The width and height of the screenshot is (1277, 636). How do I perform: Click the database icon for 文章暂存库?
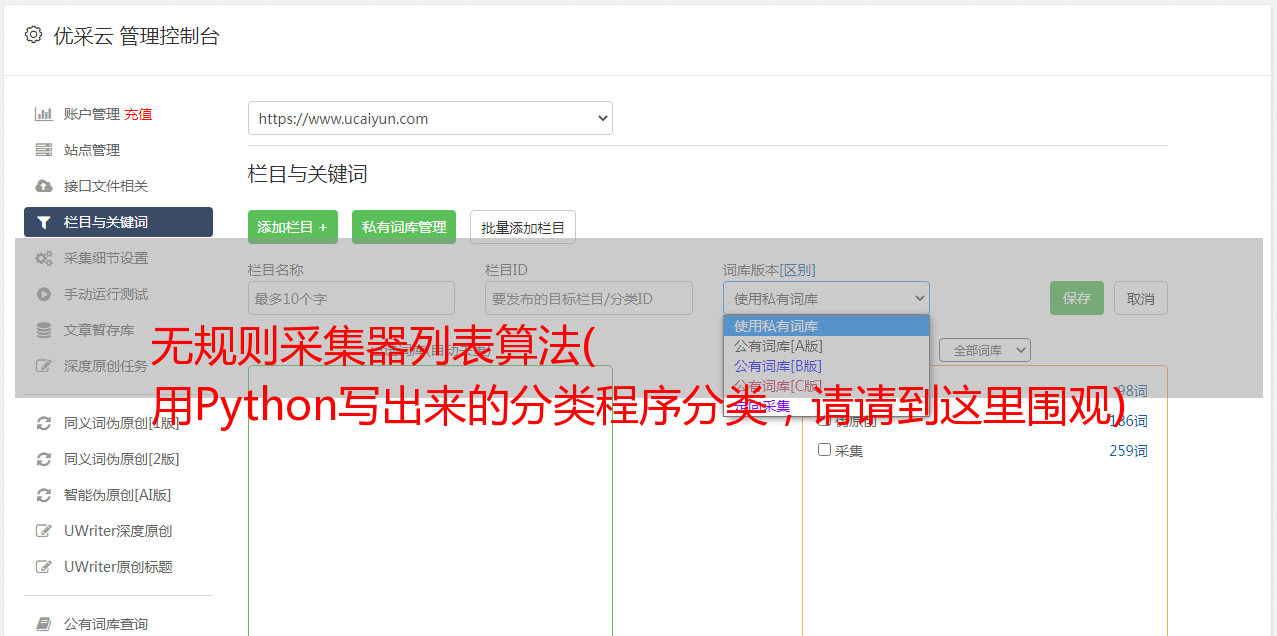44,330
